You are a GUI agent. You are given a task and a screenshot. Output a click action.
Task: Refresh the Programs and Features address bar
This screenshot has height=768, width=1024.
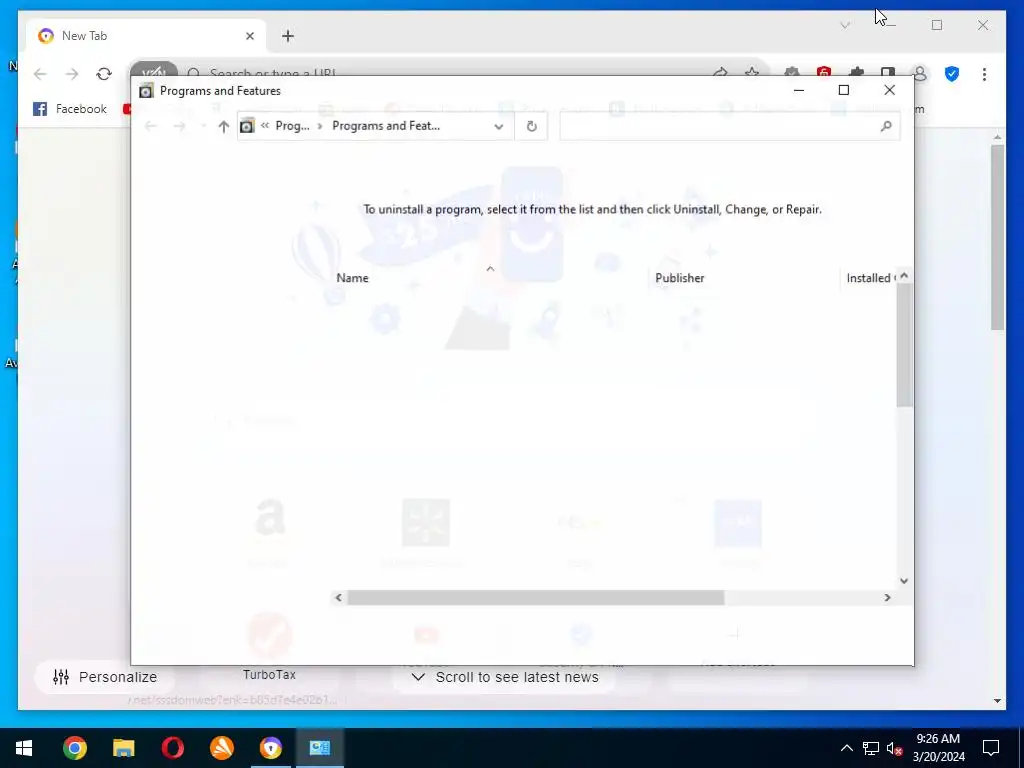click(x=532, y=126)
